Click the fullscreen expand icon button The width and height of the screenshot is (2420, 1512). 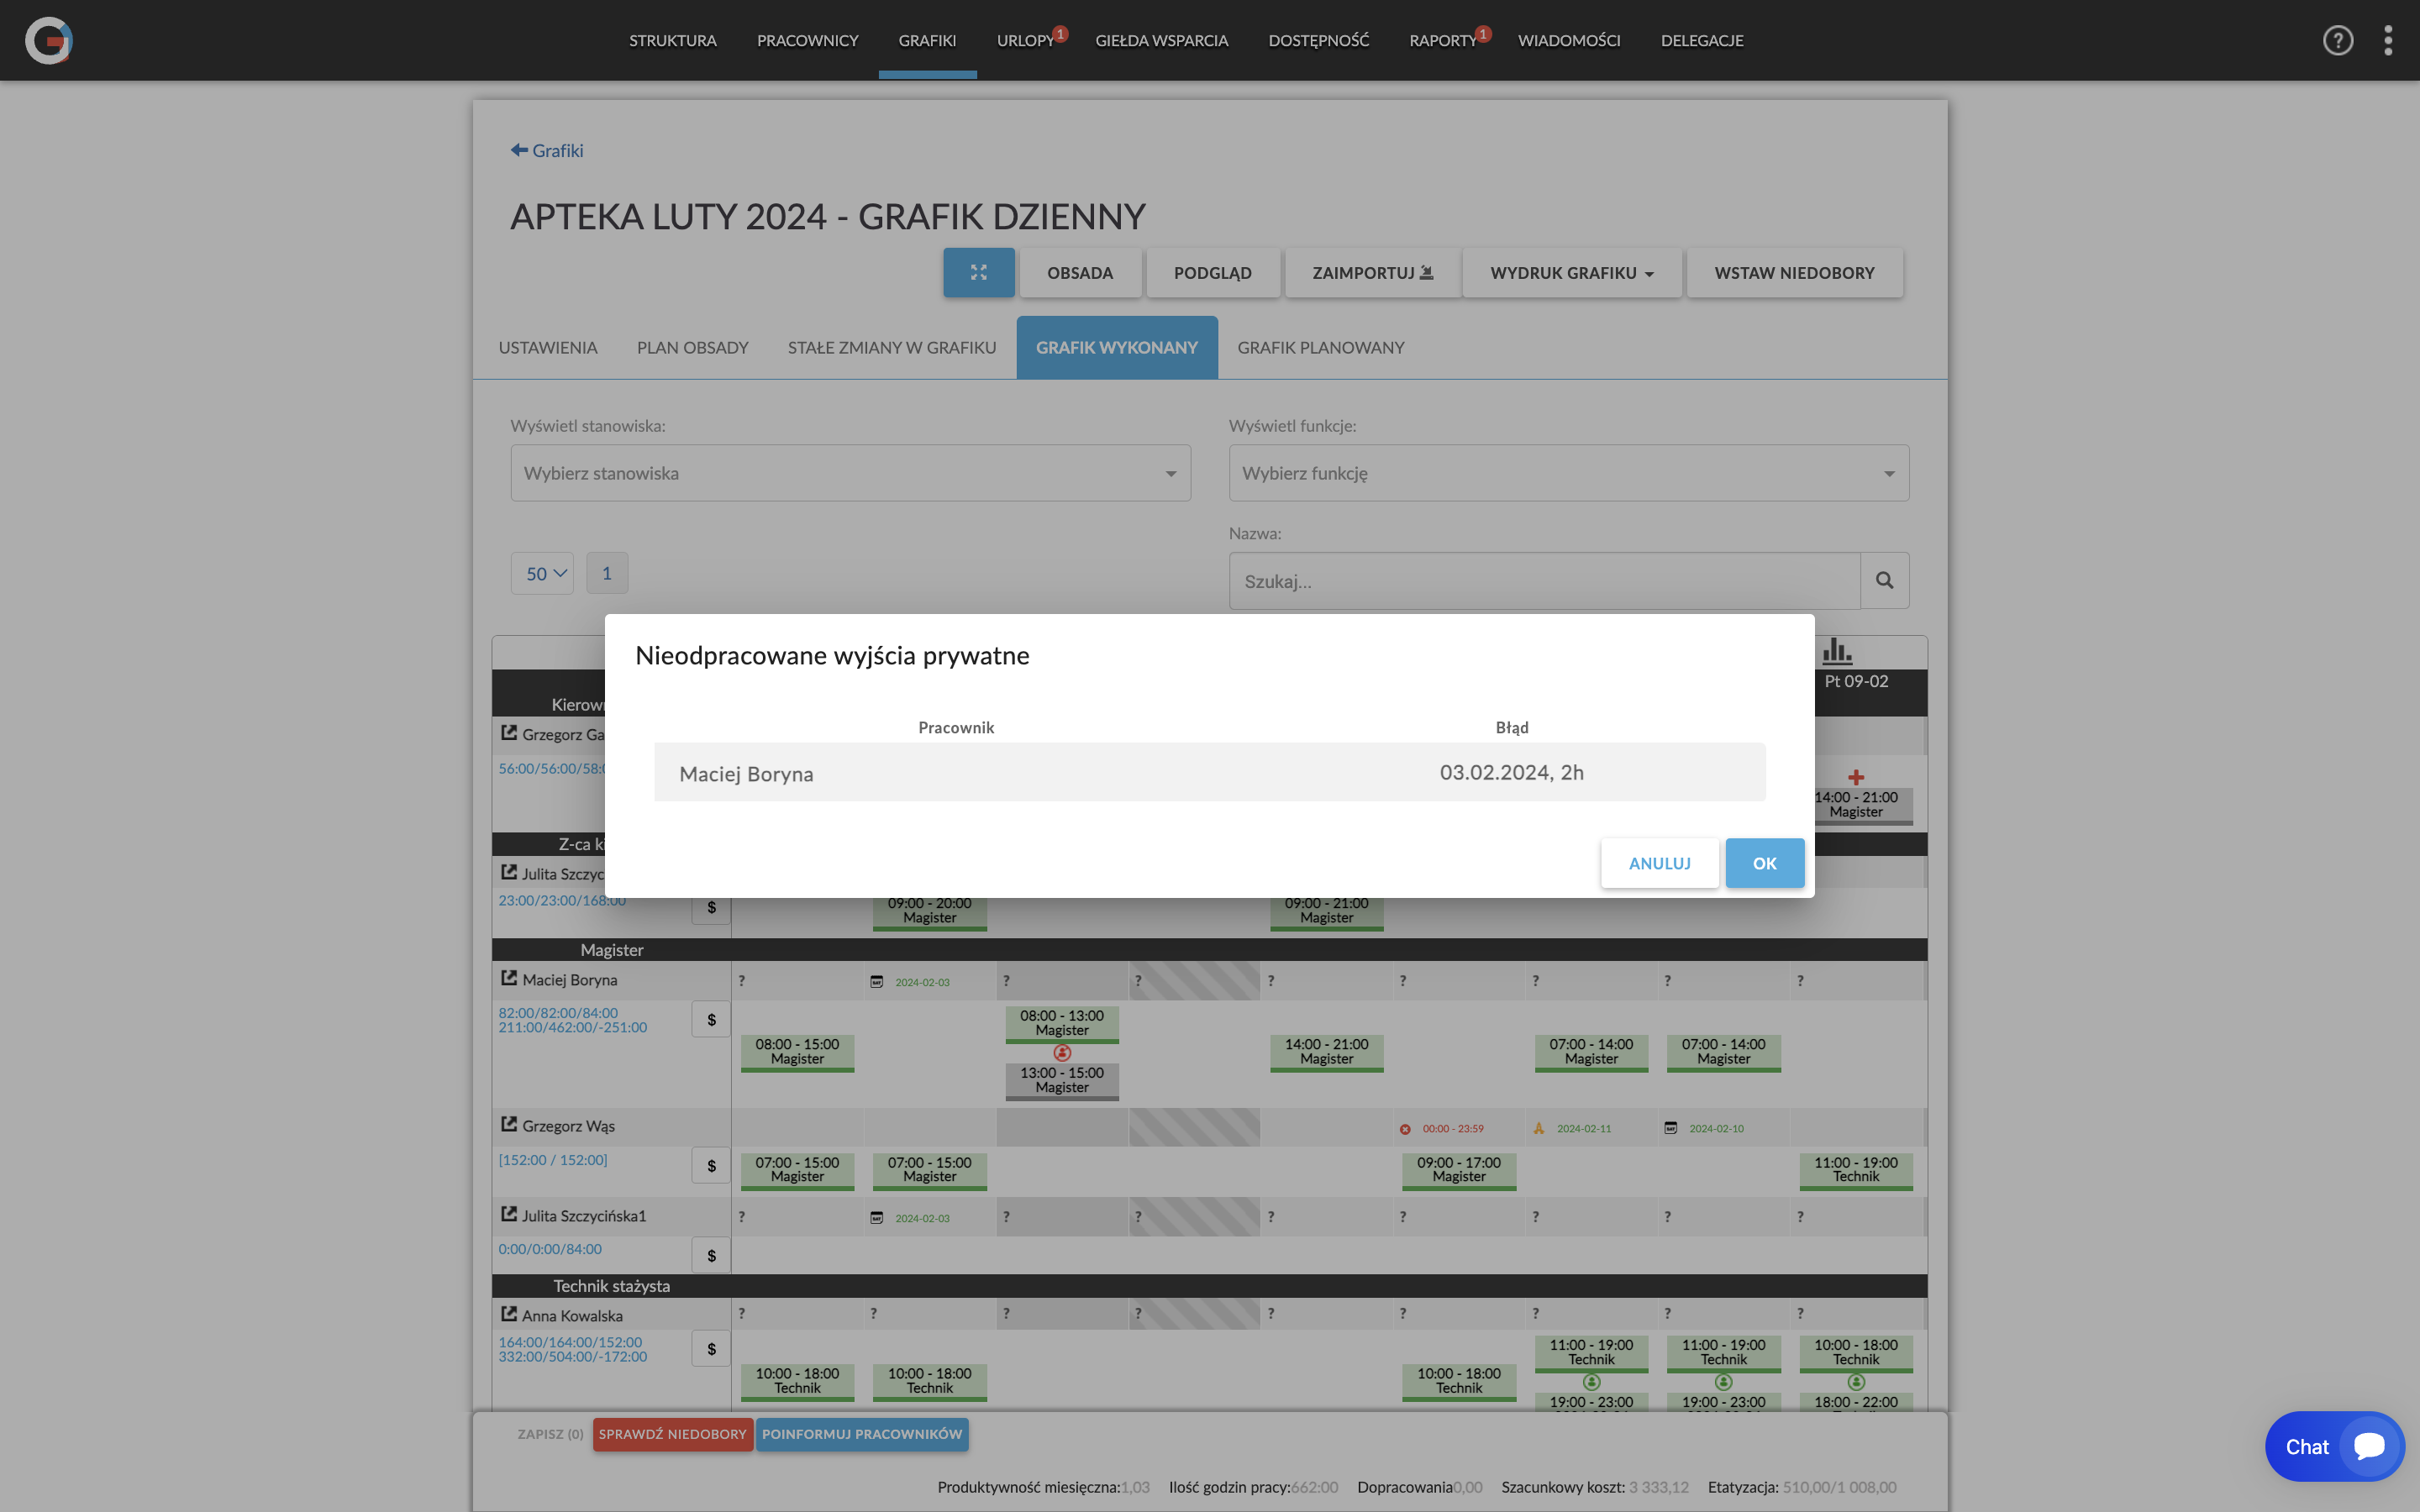[978, 272]
